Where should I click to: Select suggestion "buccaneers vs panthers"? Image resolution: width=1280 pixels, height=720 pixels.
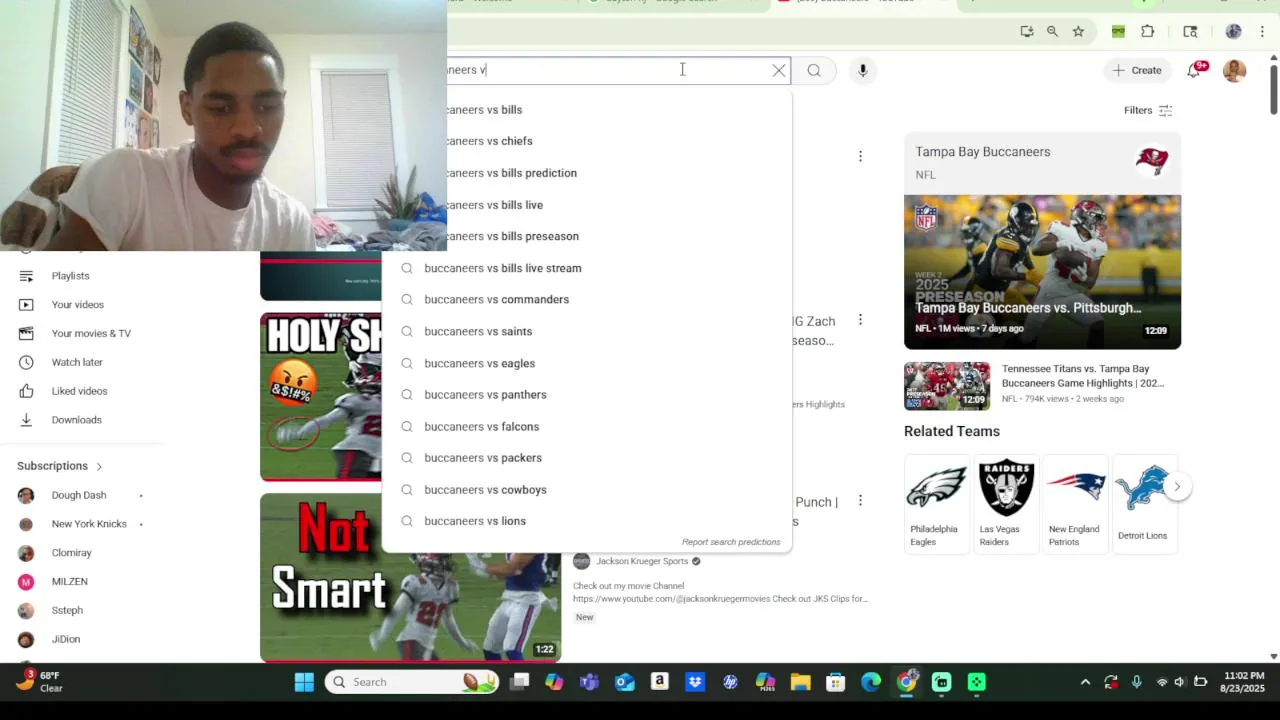[587, 394]
